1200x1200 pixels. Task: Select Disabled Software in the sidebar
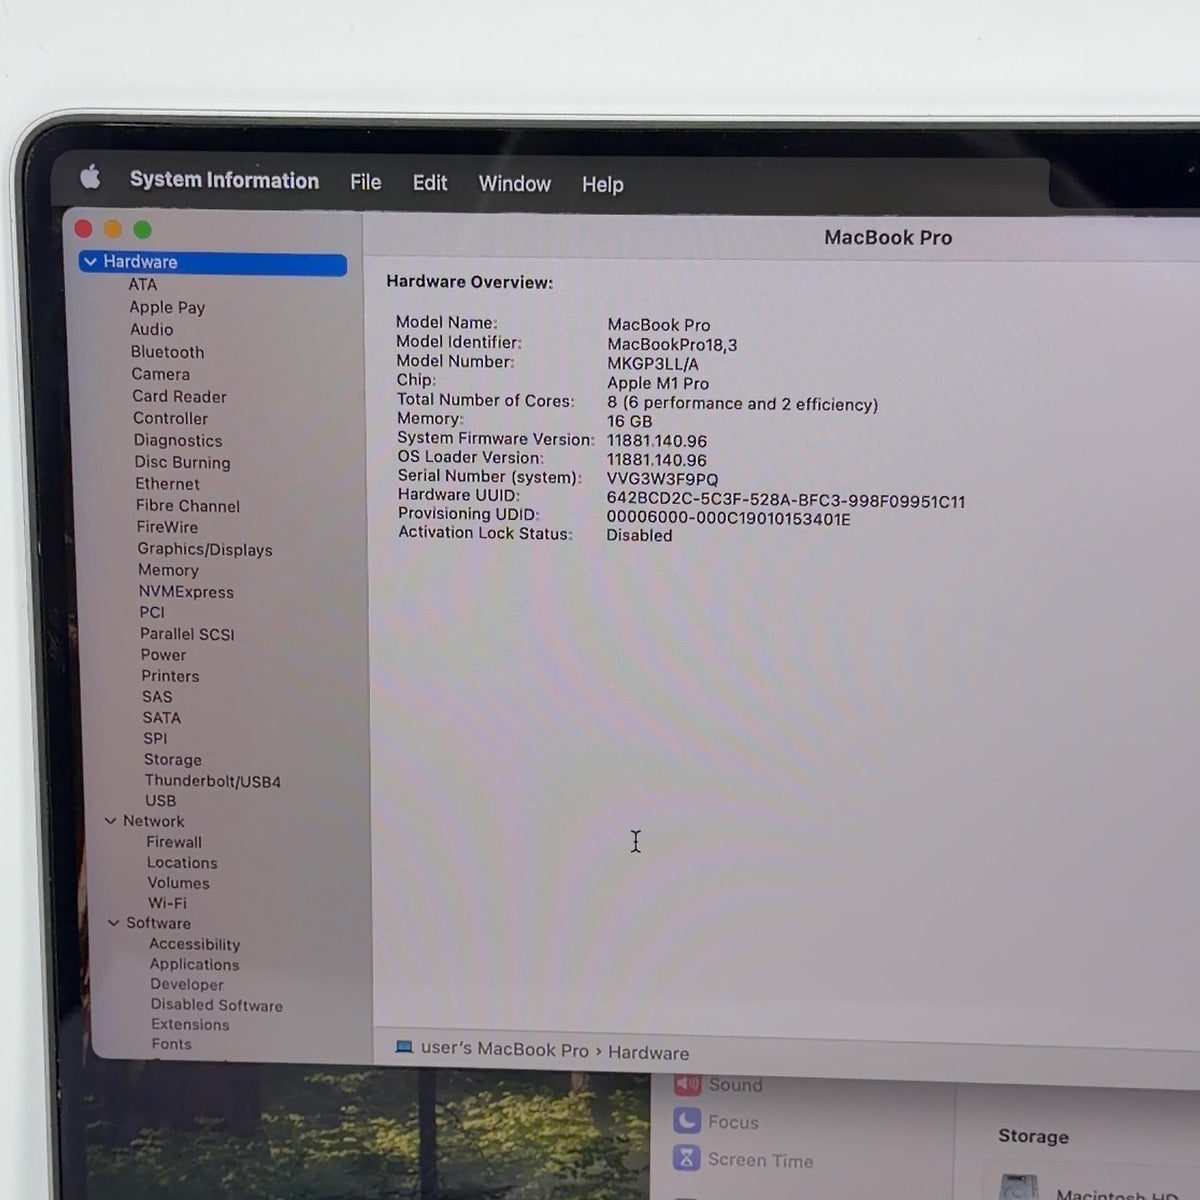pos(216,1005)
